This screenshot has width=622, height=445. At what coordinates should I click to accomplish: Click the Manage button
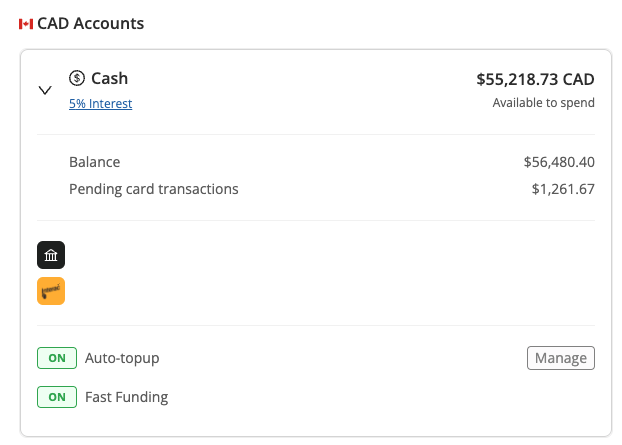pos(561,358)
